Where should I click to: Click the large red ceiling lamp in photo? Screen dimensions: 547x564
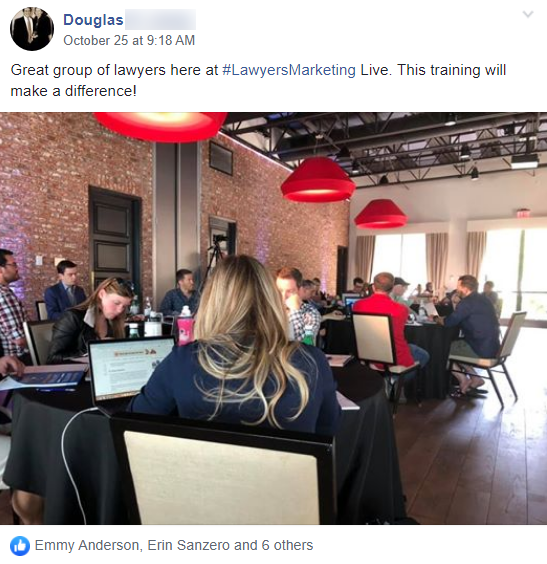point(161,127)
